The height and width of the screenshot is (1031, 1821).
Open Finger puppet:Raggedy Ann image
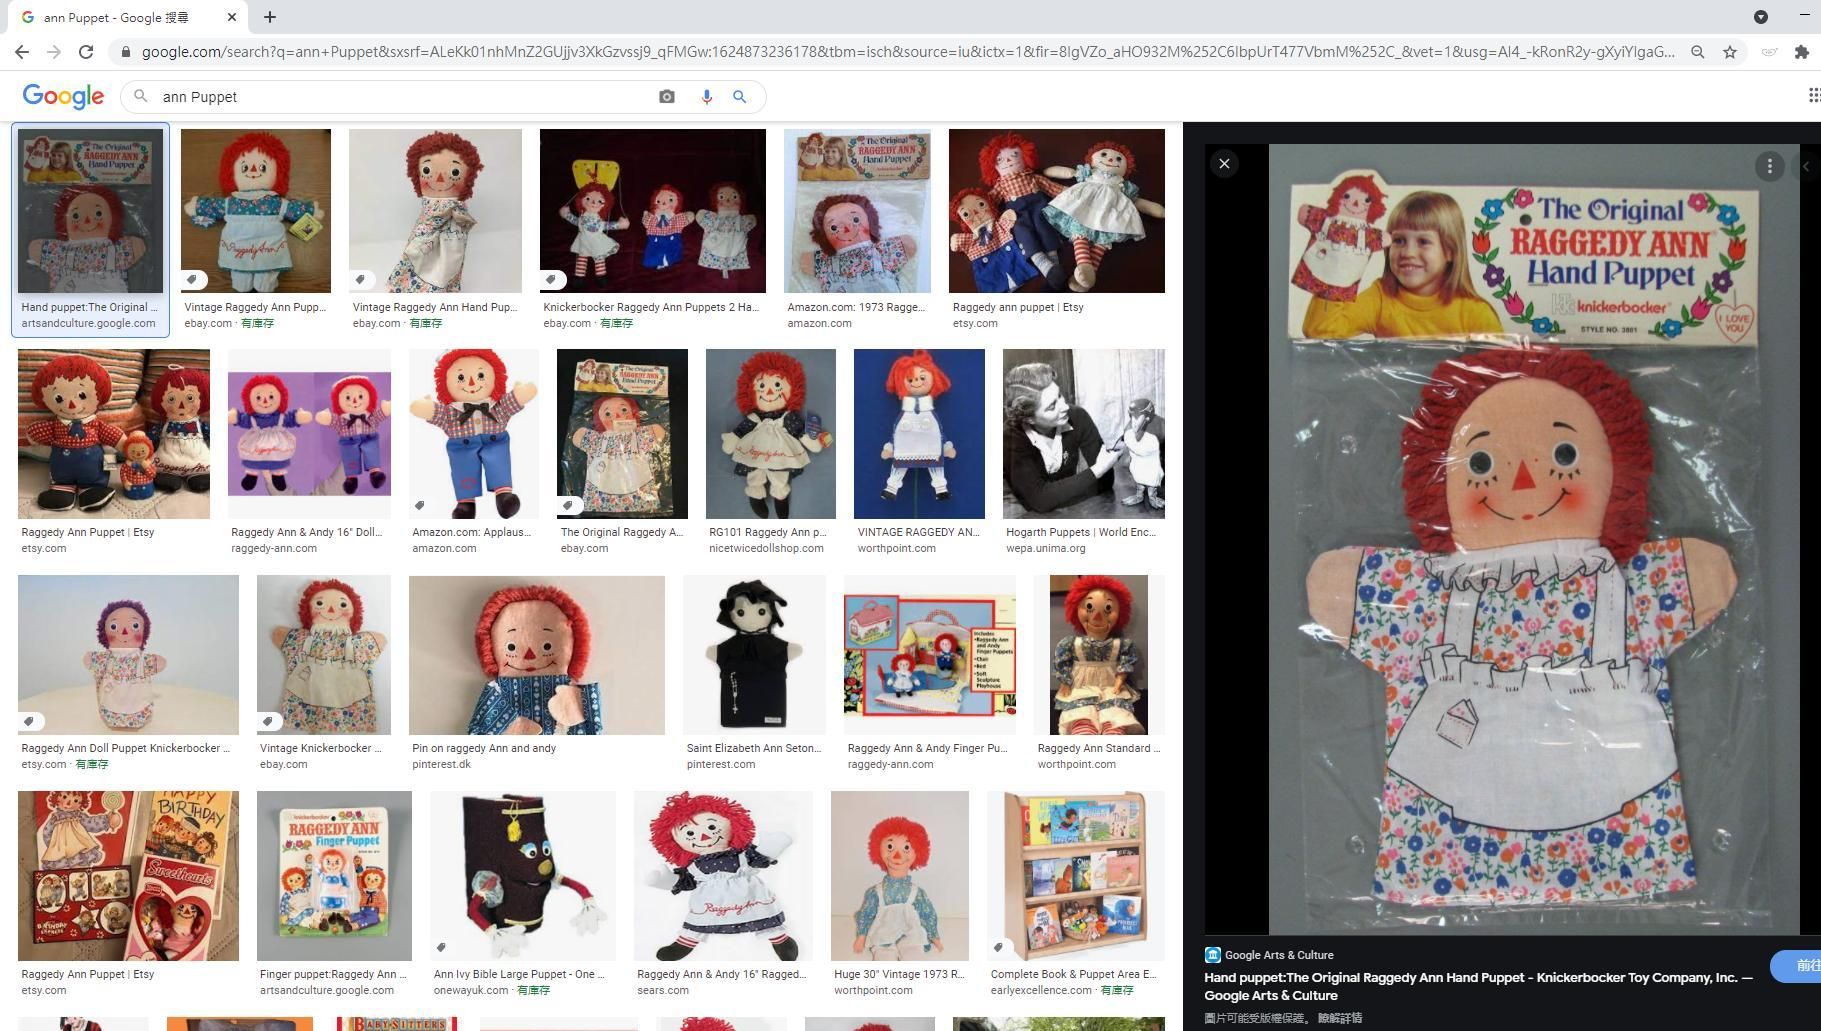click(x=334, y=876)
